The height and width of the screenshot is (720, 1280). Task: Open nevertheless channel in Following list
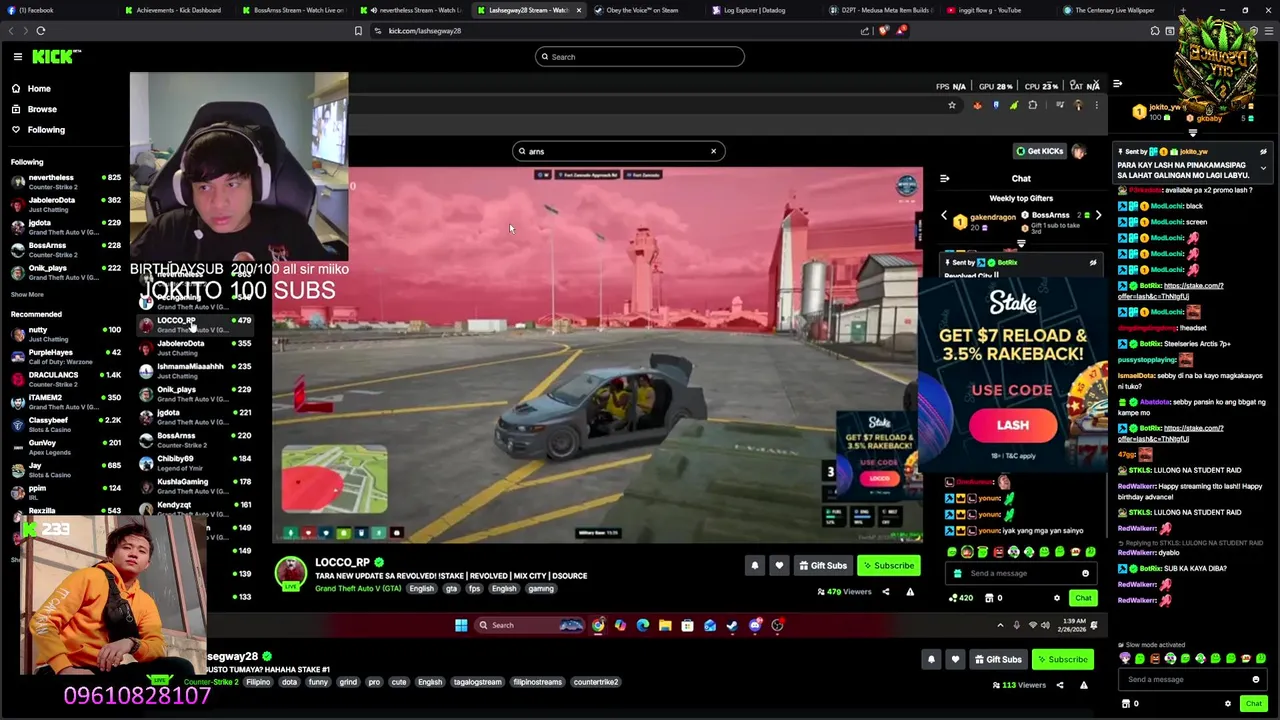[65, 181]
